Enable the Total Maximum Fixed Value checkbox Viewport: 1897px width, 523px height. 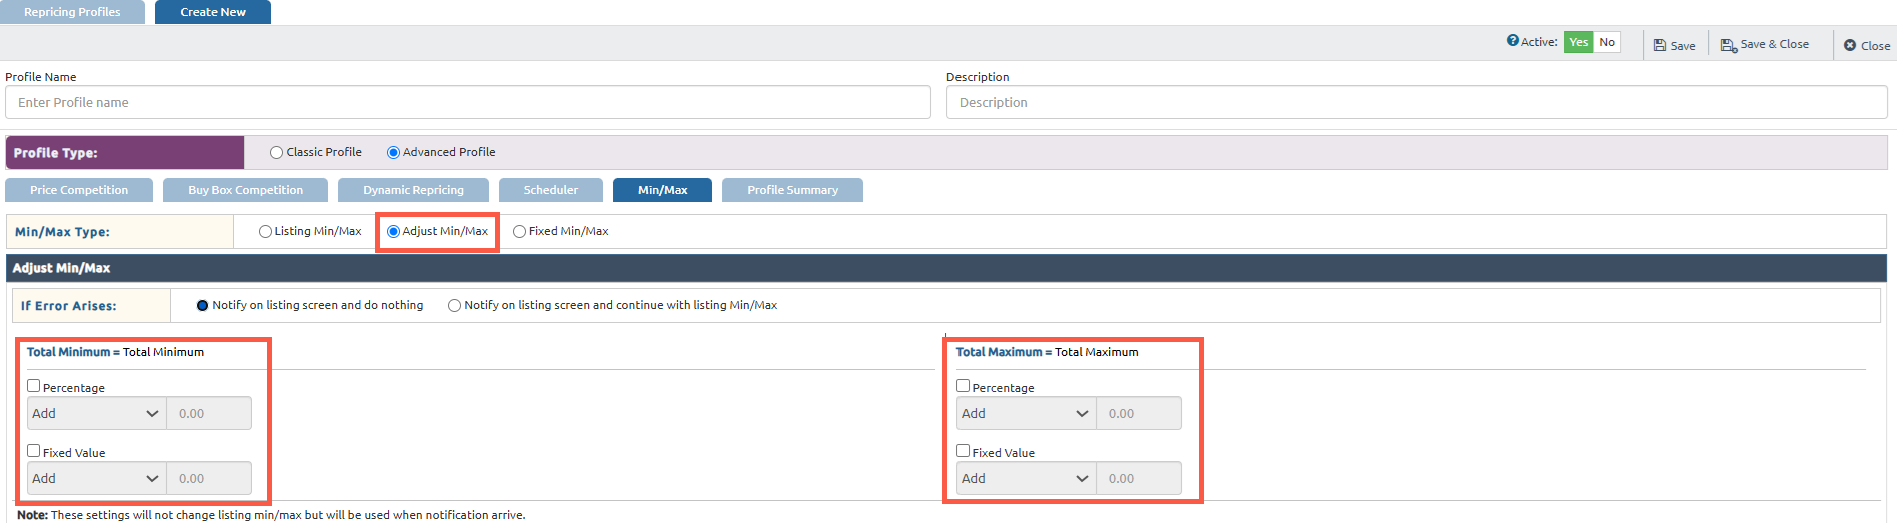point(963,451)
